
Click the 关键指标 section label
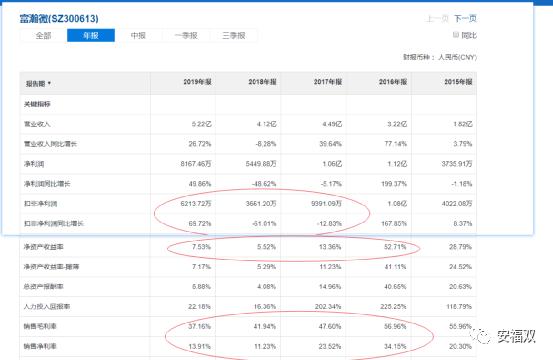point(37,104)
